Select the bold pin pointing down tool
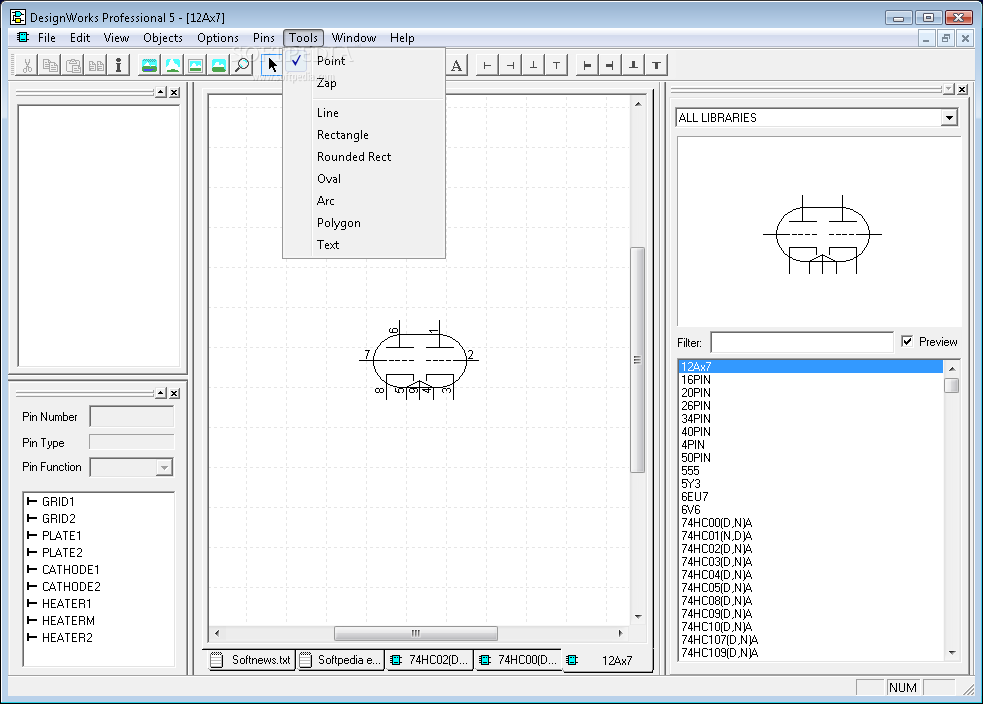The height and width of the screenshot is (704, 983). pos(656,65)
